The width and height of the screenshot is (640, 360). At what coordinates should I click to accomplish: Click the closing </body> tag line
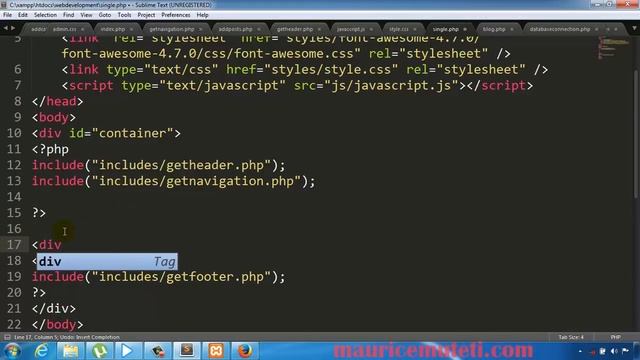(58, 325)
